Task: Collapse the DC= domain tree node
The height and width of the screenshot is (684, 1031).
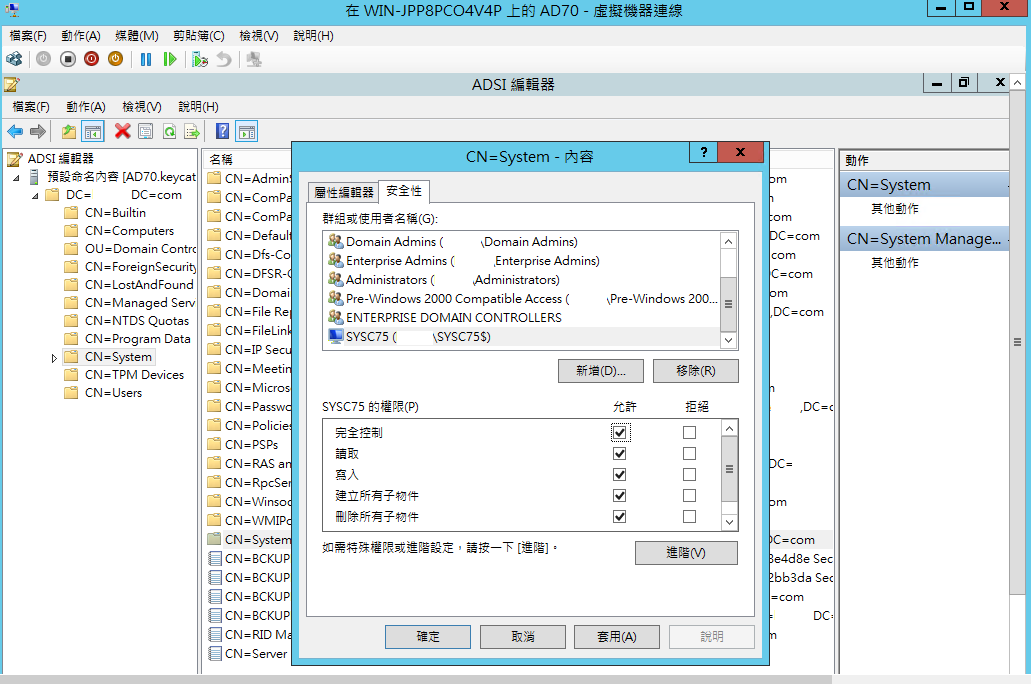Action: click(x=35, y=196)
